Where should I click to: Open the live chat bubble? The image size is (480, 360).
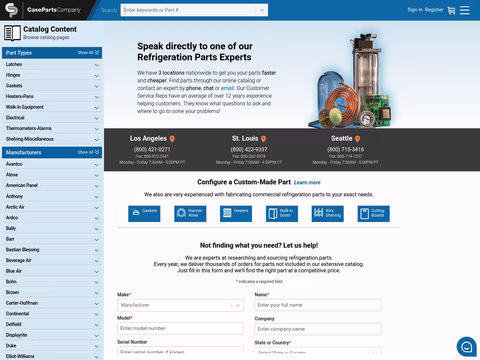point(466,347)
